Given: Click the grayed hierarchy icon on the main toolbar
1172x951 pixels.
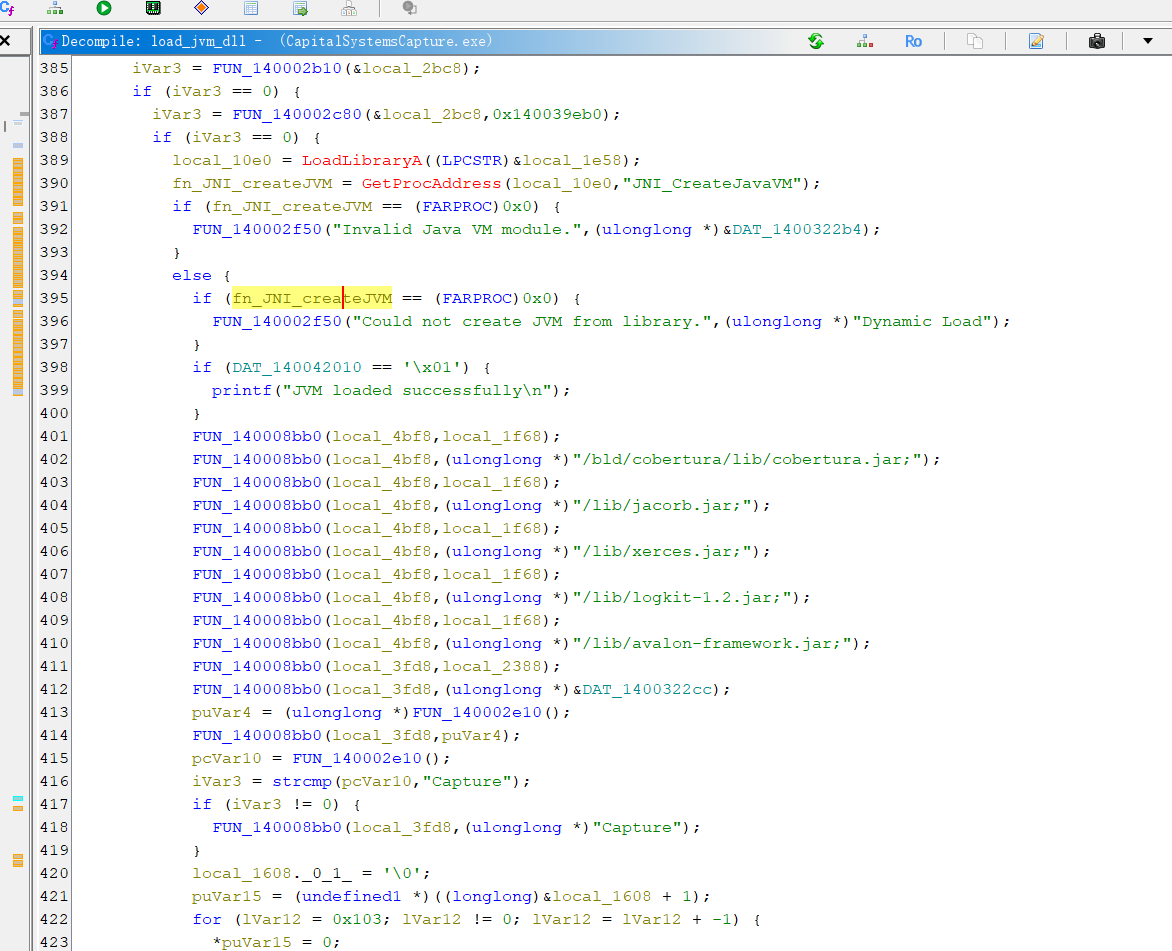Looking at the screenshot, I should coord(348,9).
